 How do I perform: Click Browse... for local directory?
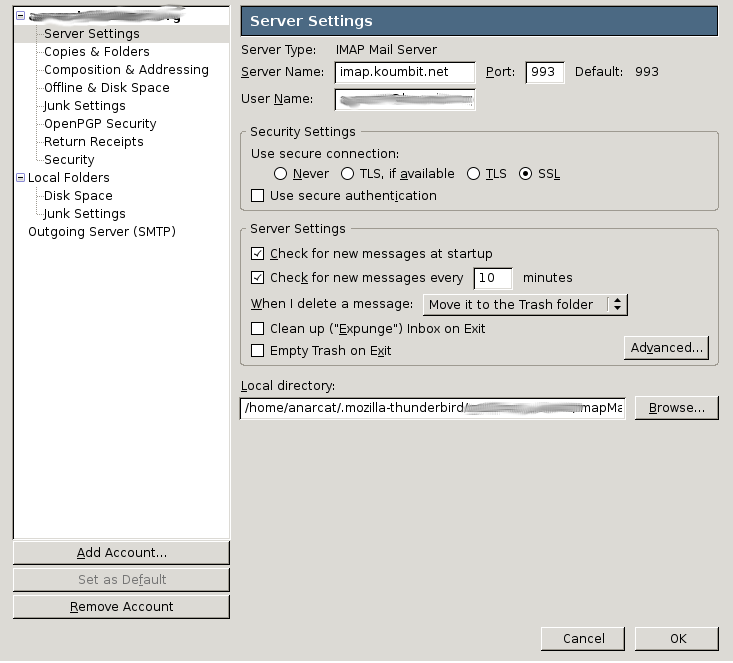click(x=676, y=408)
